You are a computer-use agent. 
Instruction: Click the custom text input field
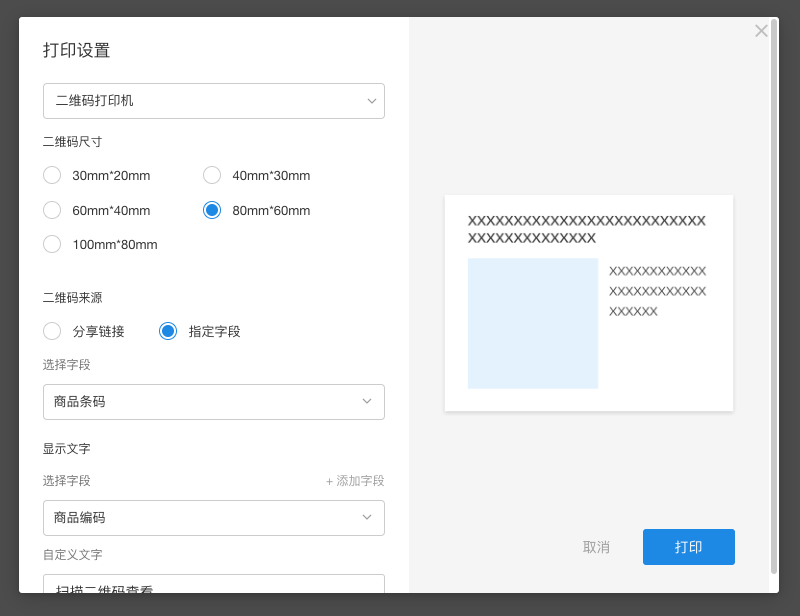click(213, 585)
